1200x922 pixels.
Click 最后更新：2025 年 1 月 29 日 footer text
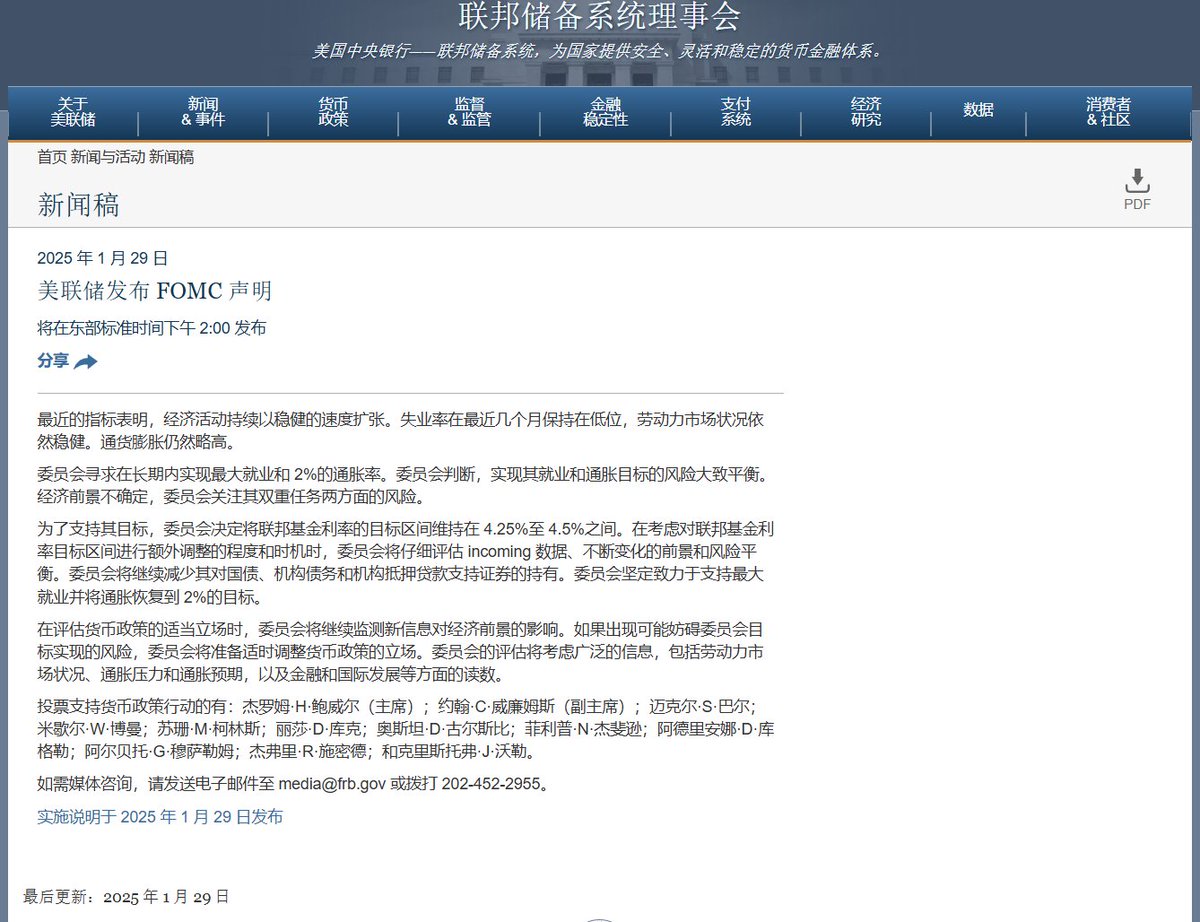click(x=126, y=896)
